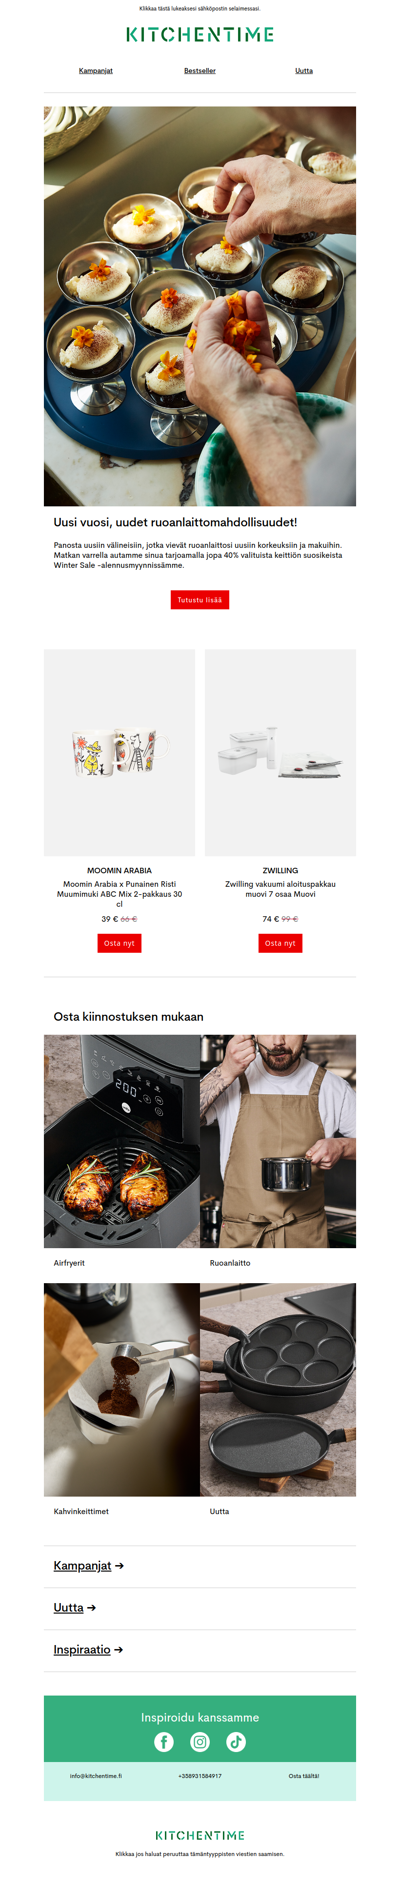Image resolution: width=400 pixels, height=1886 pixels.
Task: Open the Zwilling vacuum set image
Action: [280, 752]
